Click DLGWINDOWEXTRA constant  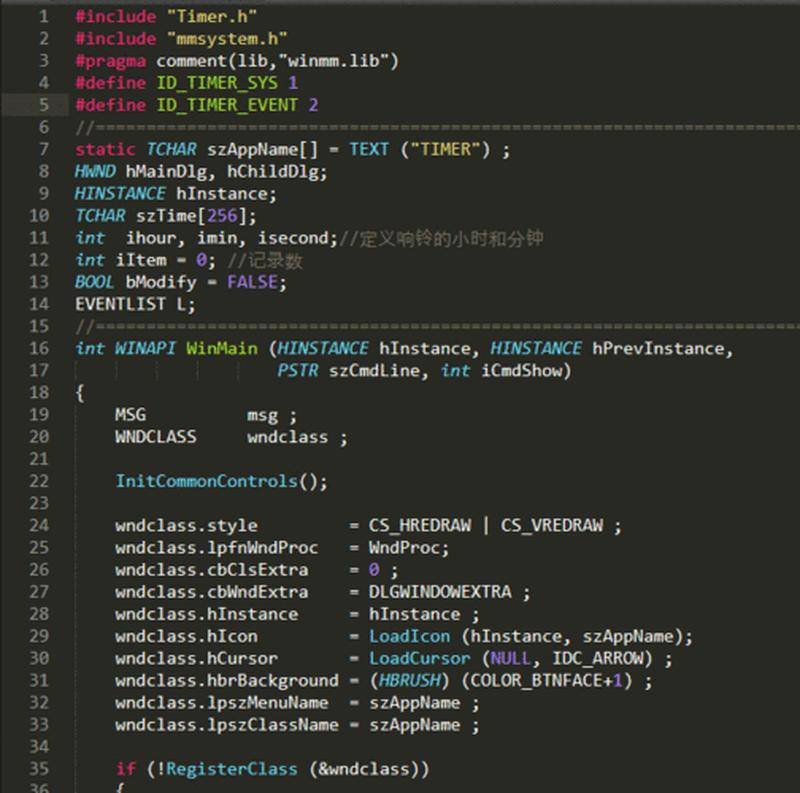pos(440,592)
